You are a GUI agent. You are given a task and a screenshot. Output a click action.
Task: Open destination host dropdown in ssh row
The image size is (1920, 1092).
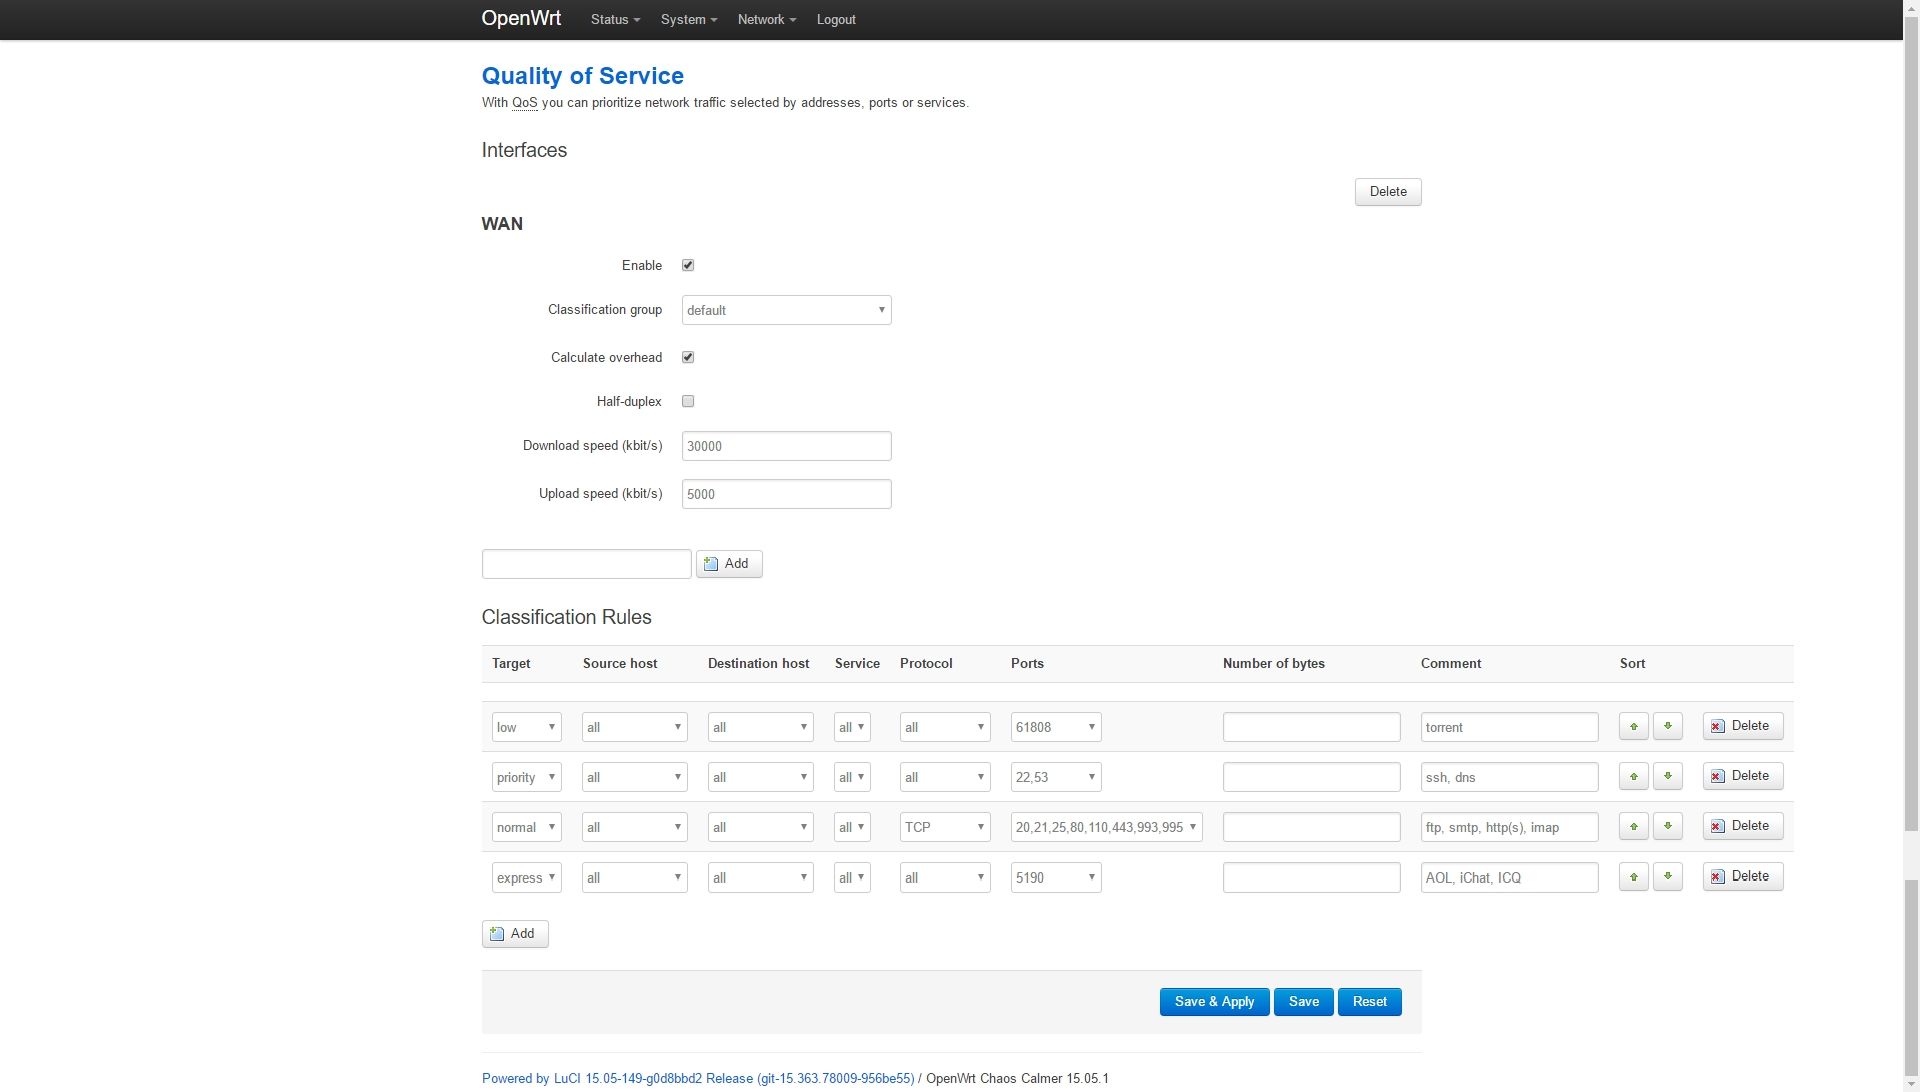point(761,777)
